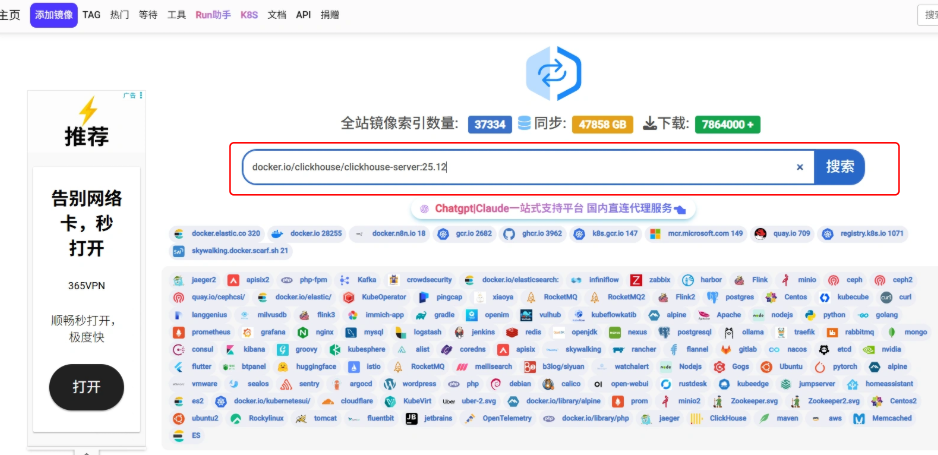938x455 pixels.
Task: Click the rabbitmq tag chip
Action: coord(851,332)
